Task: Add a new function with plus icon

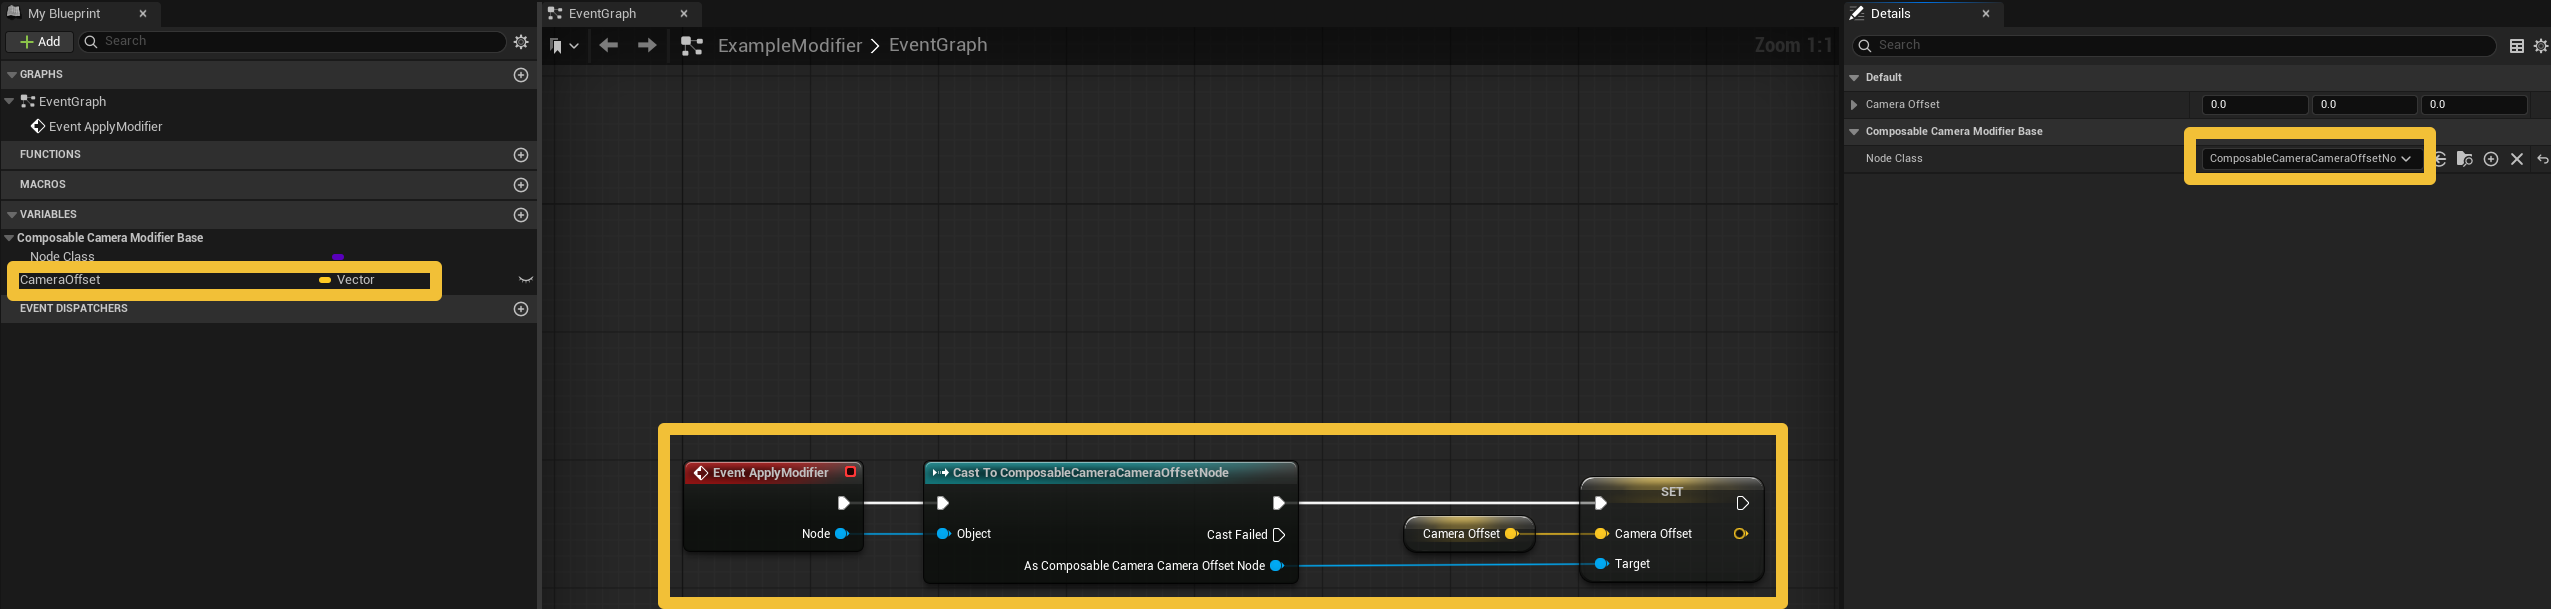Action: pos(520,155)
